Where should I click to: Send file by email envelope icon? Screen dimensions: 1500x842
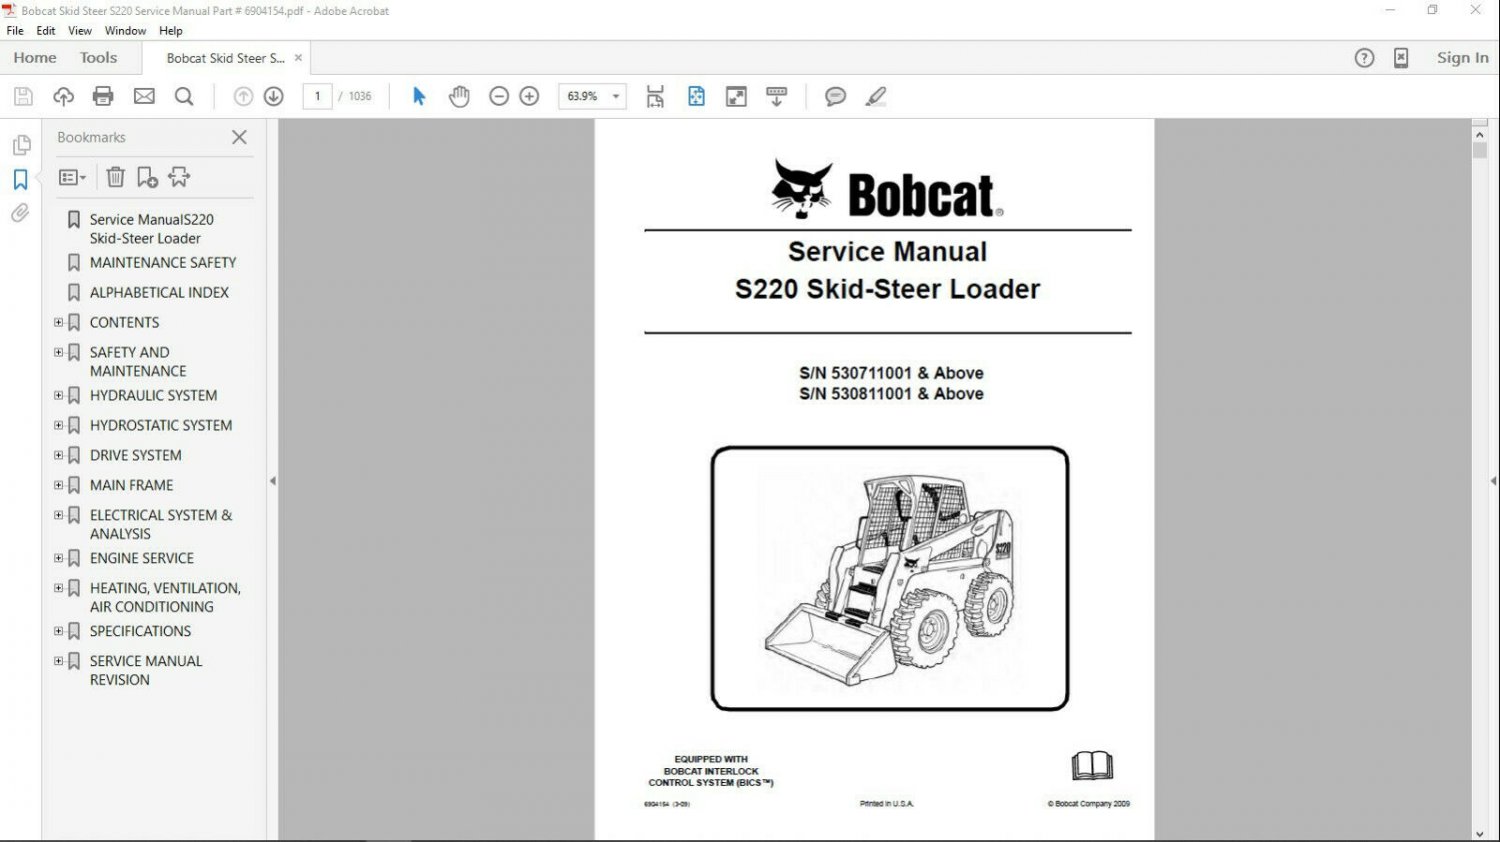tap(144, 97)
